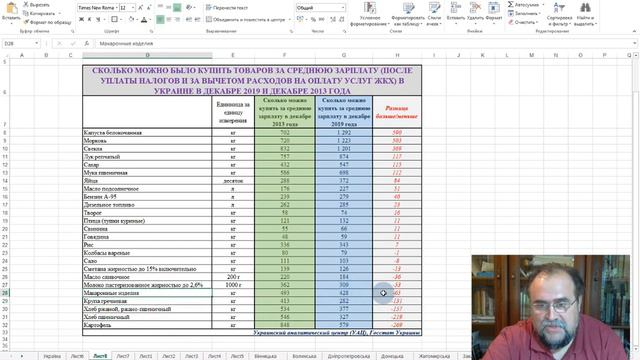Viewport: 640px width, 360px height.
Task: Switch to the Лист6 sheet tab
Action: point(77,356)
